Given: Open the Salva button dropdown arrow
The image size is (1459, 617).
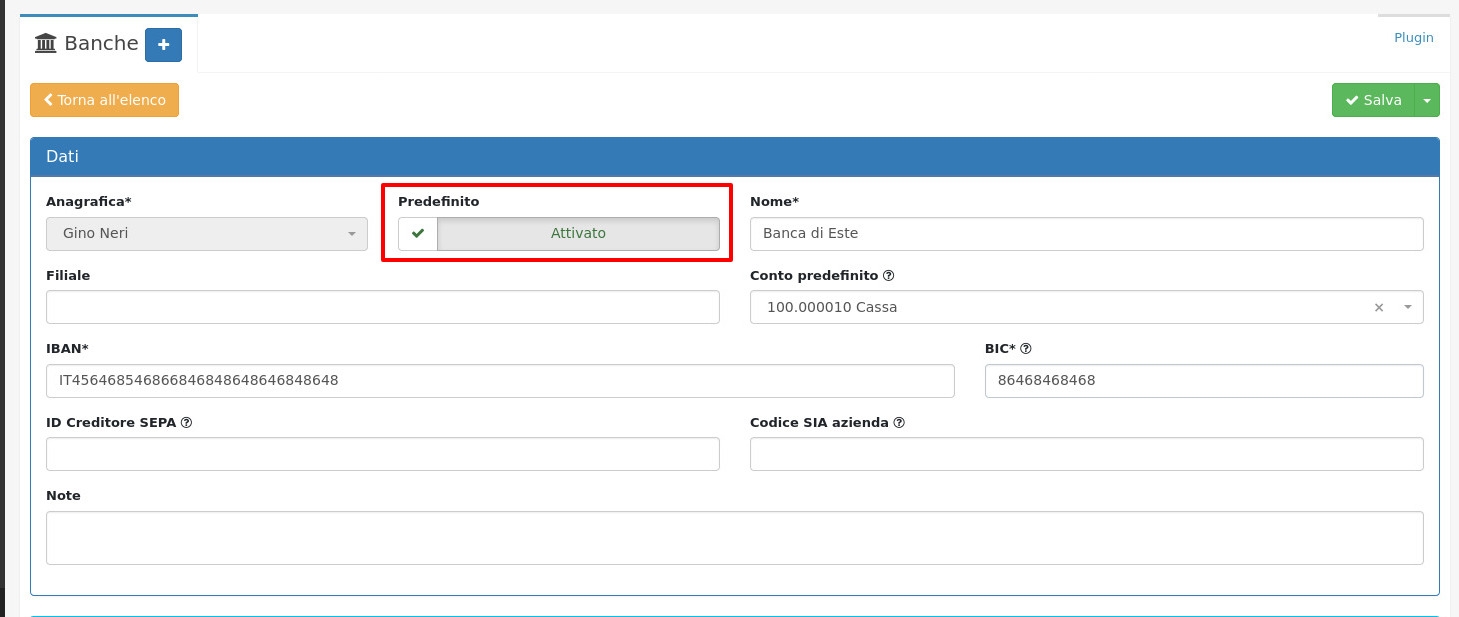Looking at the screenshot, I should point(1427,100).
